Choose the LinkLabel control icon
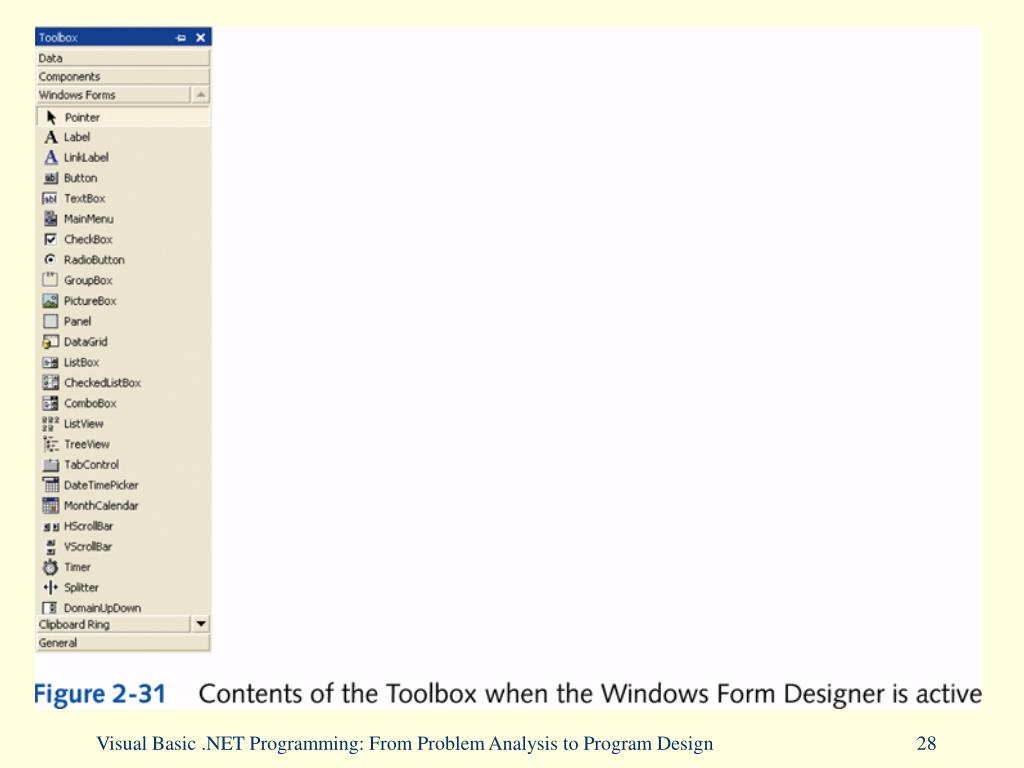Image resolution: width=1024 pixels, height=768 pixels. (x=51, y=157)
